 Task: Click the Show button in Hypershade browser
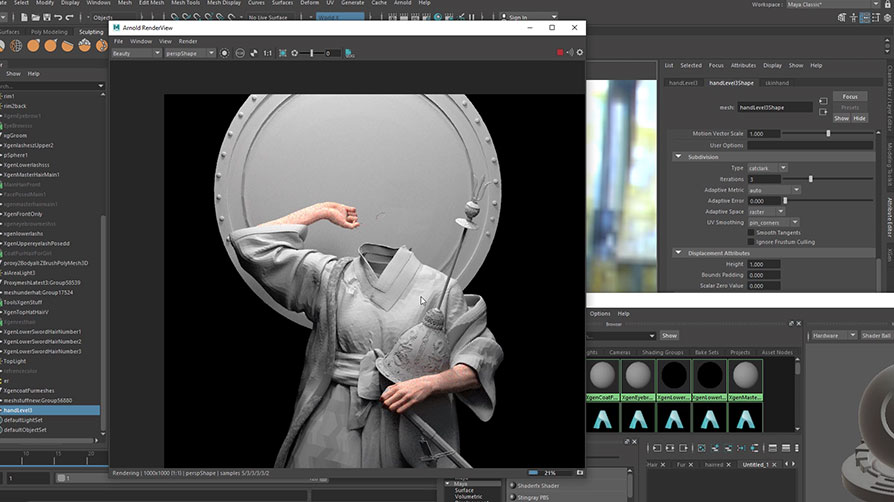(x=669, y=335)
